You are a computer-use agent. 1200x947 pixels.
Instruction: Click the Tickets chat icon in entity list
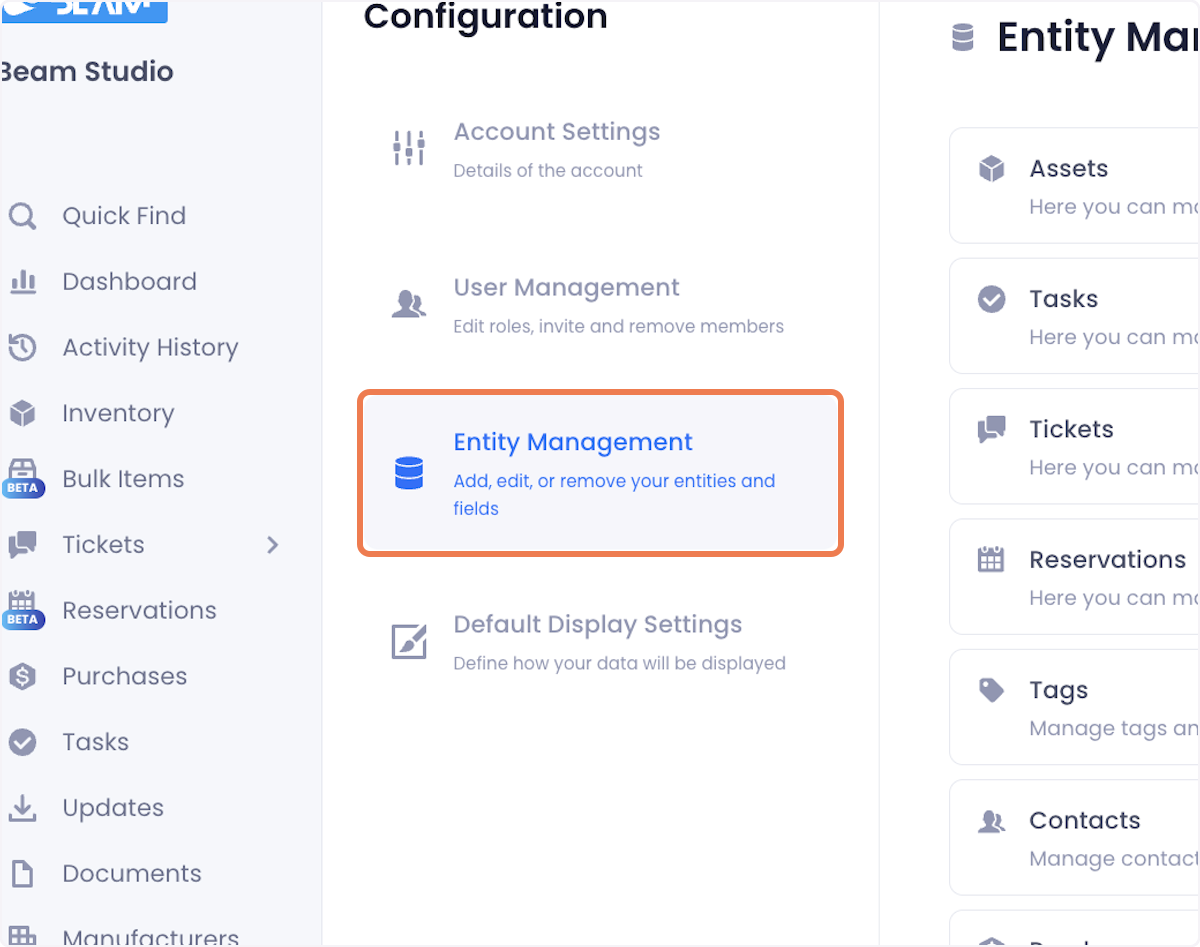point(991,430)
